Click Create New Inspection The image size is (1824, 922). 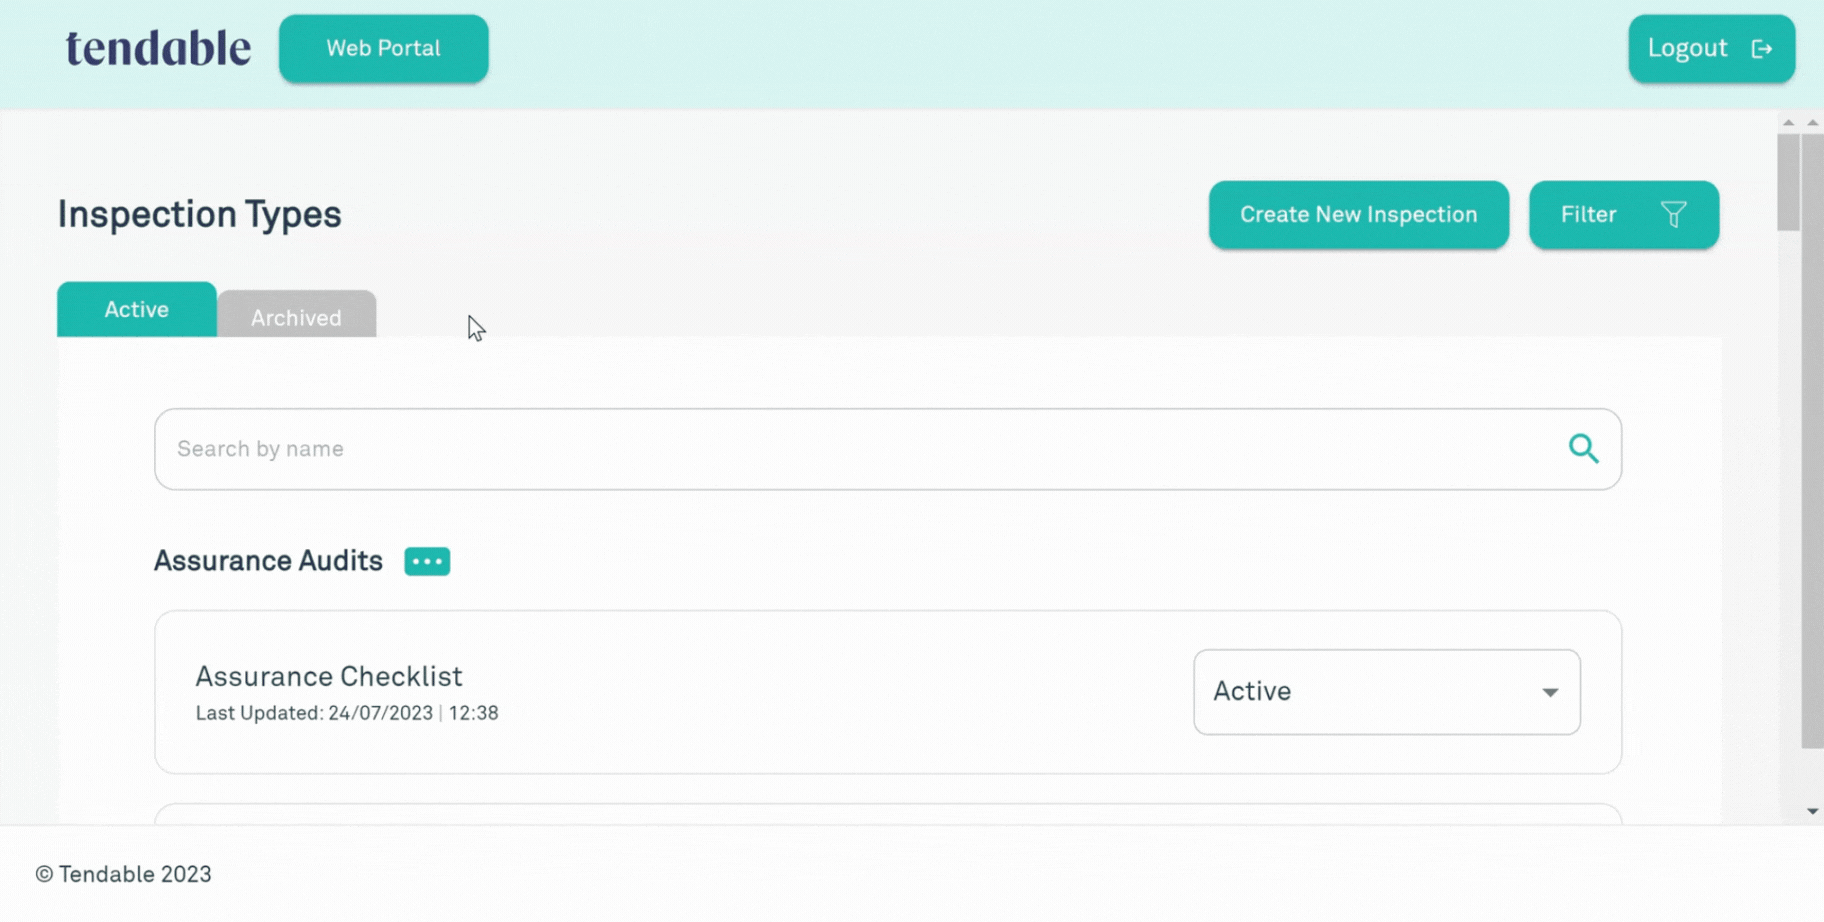pyautogui.click(x=1358, y=214)
